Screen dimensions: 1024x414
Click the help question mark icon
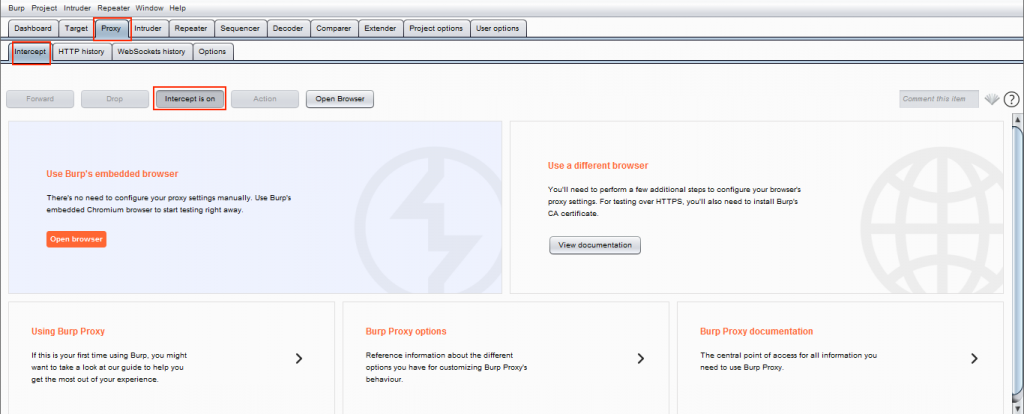click(1011, 99)
